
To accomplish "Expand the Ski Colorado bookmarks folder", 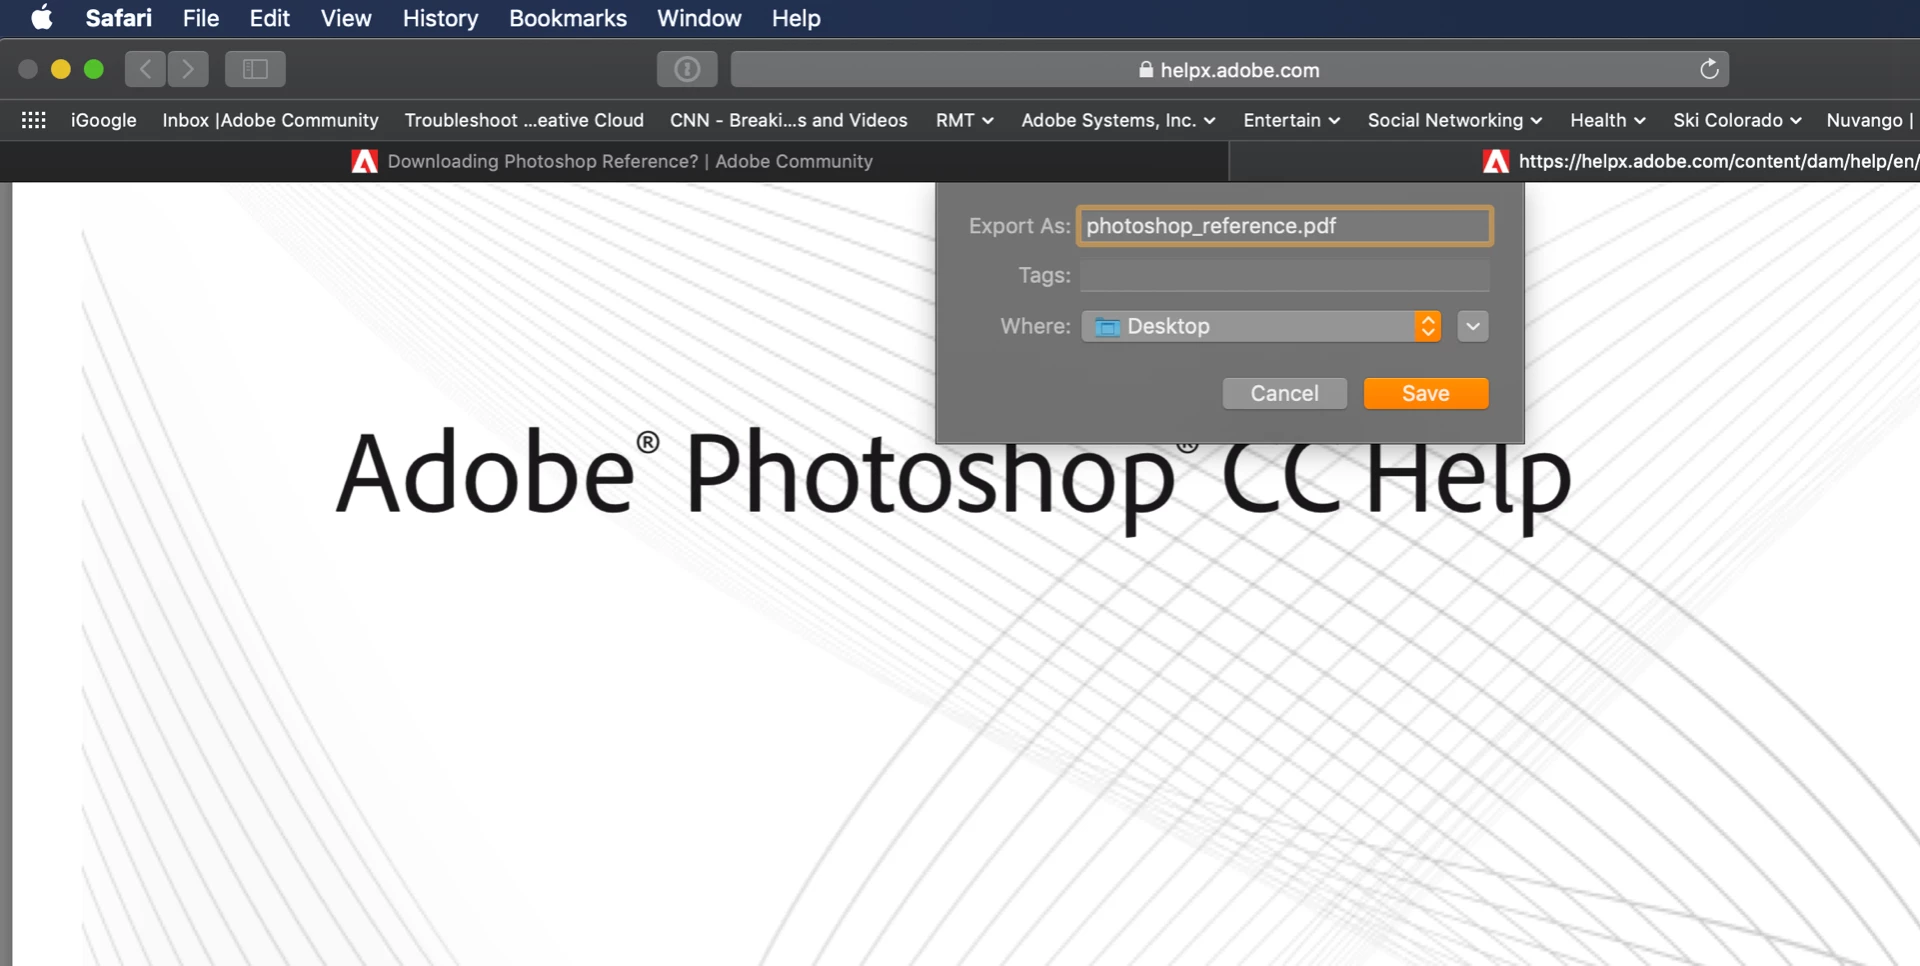I will [1737, 120].
